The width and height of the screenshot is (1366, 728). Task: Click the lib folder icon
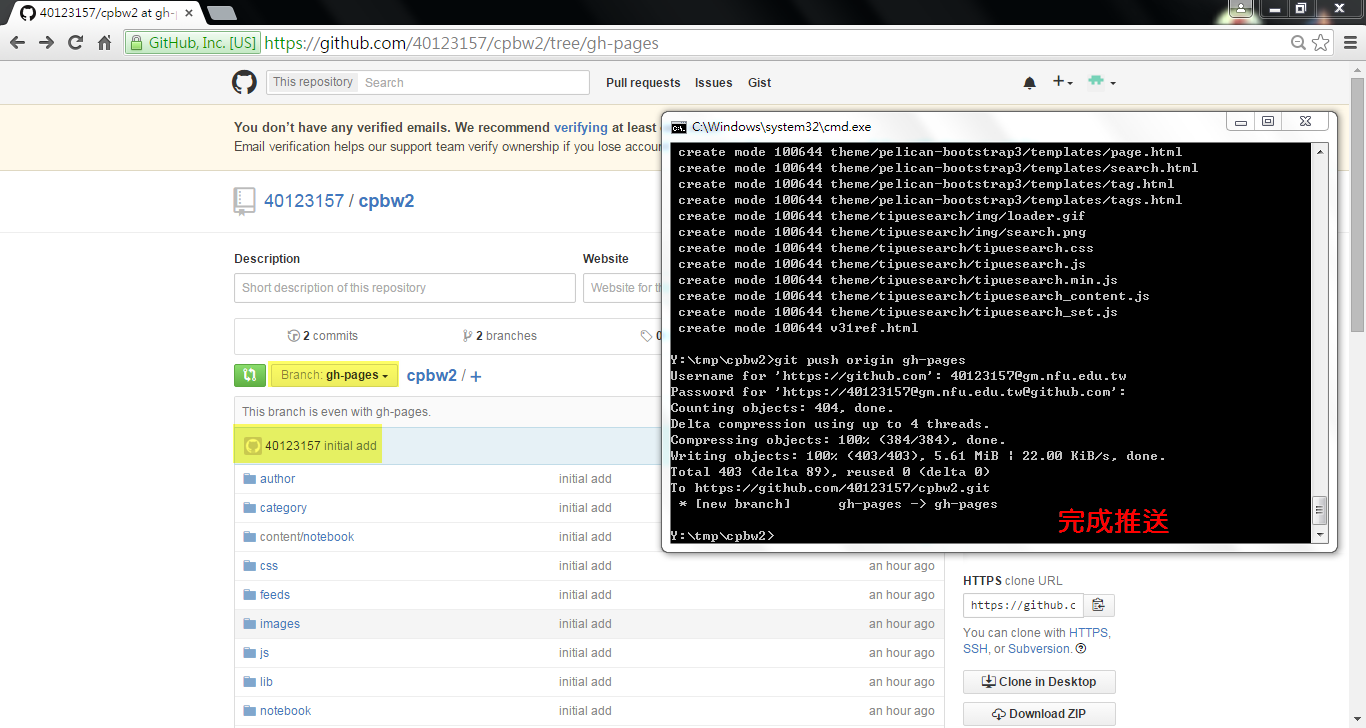[249, 682]
